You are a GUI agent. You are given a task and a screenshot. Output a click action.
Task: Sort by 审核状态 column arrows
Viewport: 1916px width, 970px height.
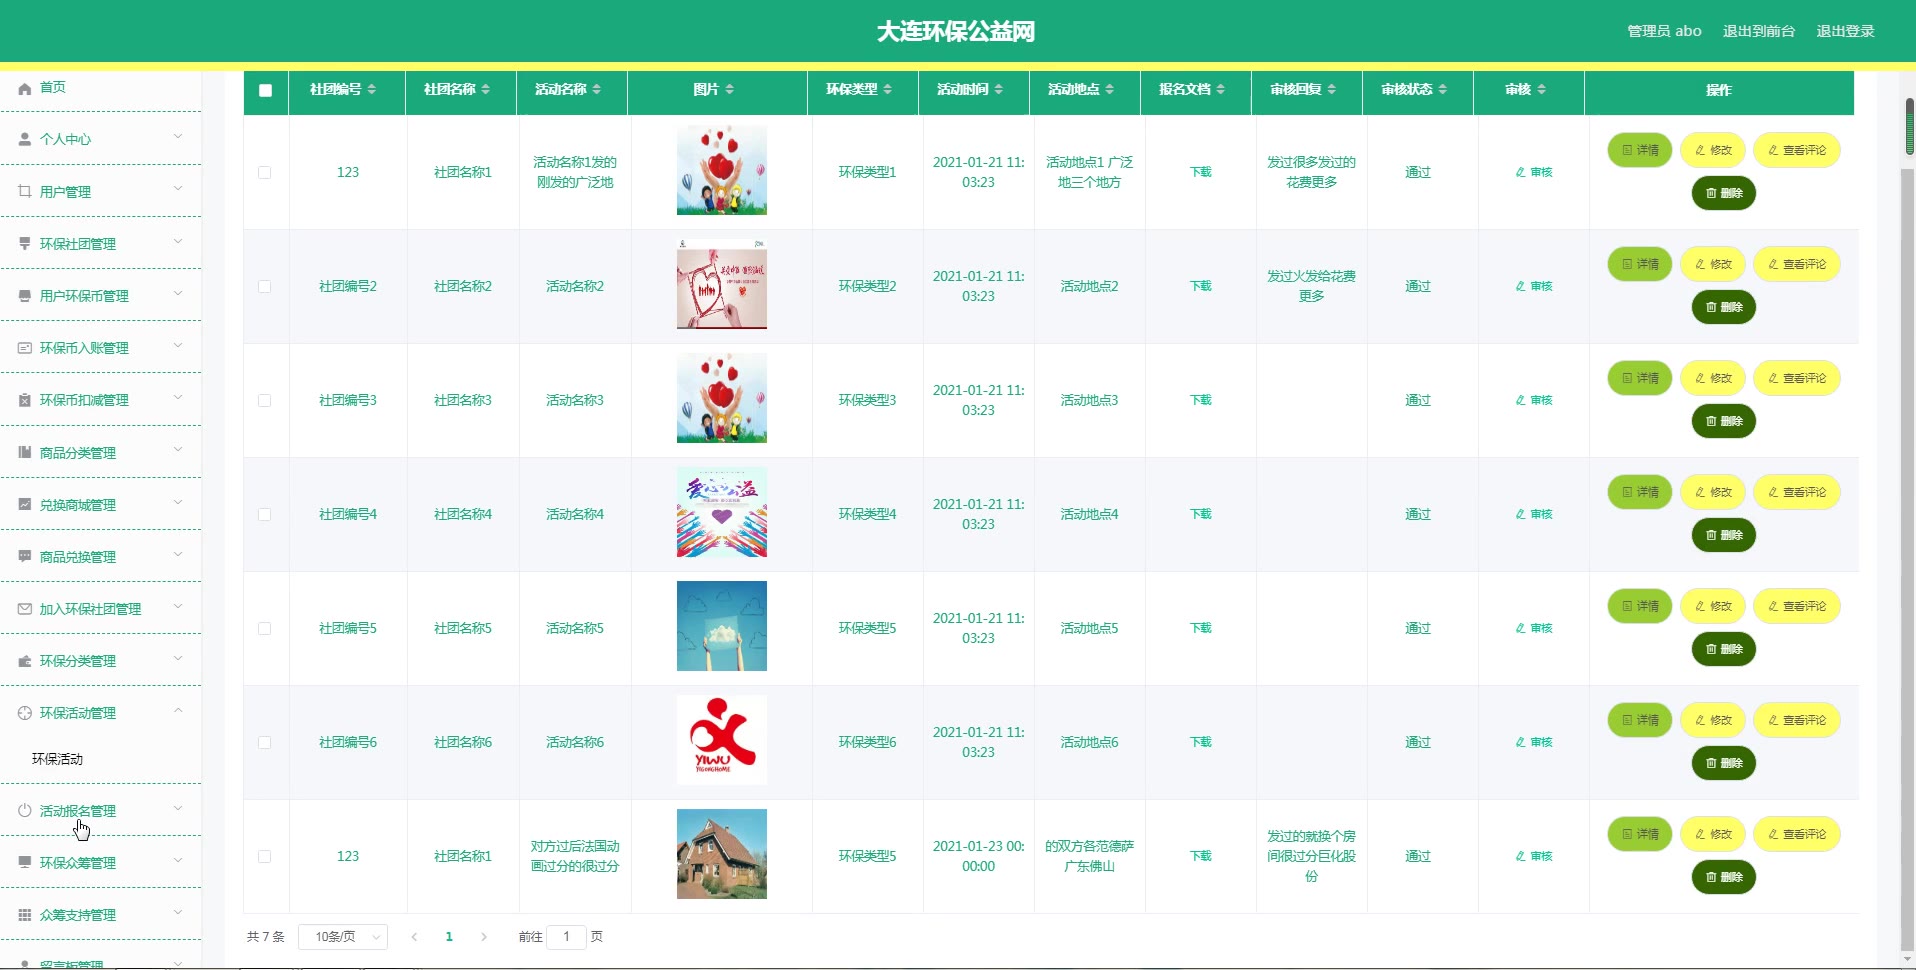click(1443, 90)
